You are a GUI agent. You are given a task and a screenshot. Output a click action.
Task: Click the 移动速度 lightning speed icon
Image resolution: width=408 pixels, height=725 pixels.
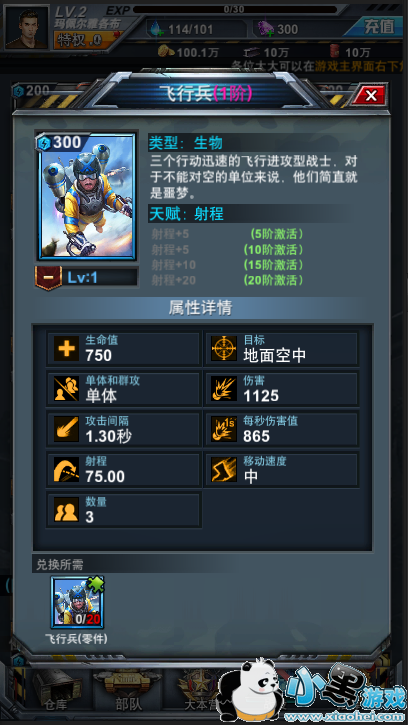(224, 469)
